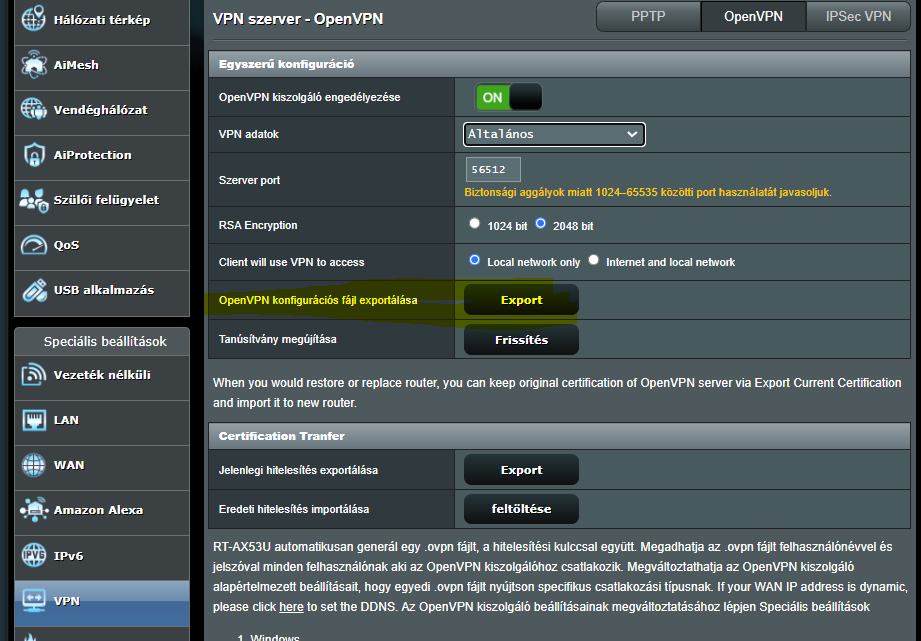Select the Amazon Alexa menu label
The width and height of the screenshot is (921, 641).
click(x=98, y=511)
